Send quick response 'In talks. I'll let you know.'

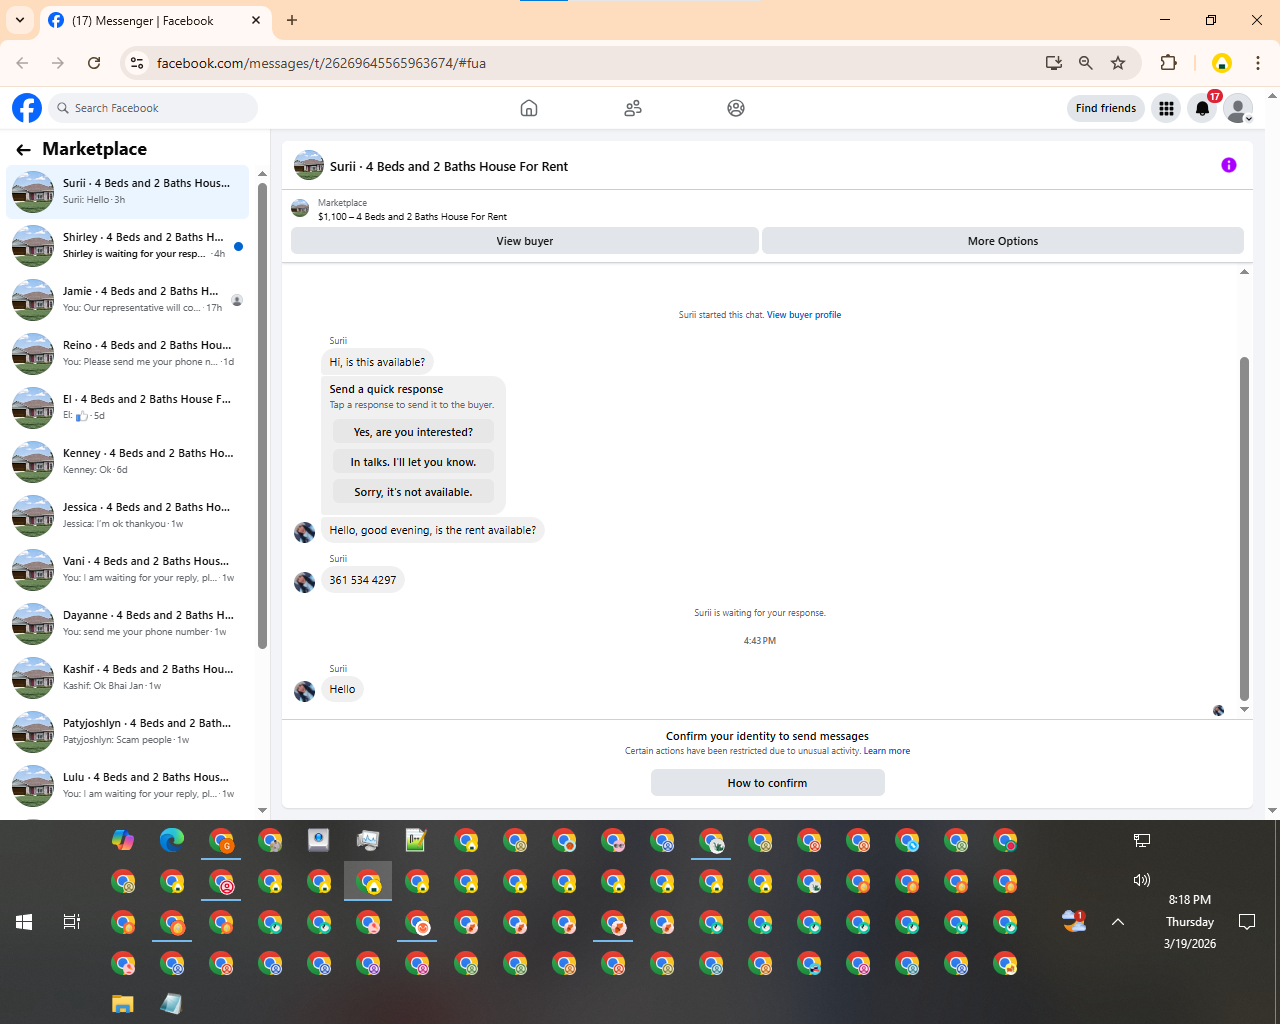[x=413, y=462]
